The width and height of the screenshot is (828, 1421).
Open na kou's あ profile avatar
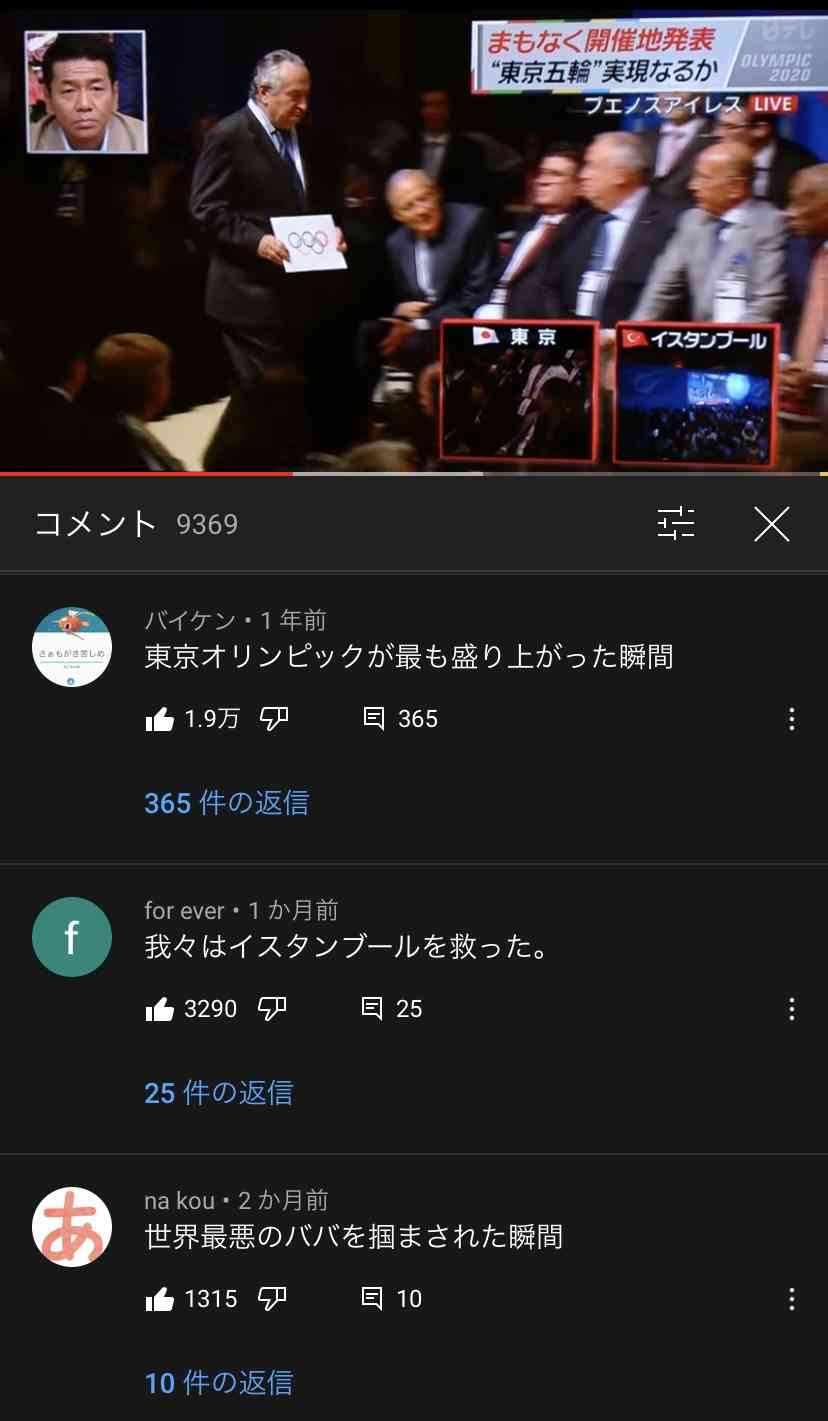[x=72, y=1227]
